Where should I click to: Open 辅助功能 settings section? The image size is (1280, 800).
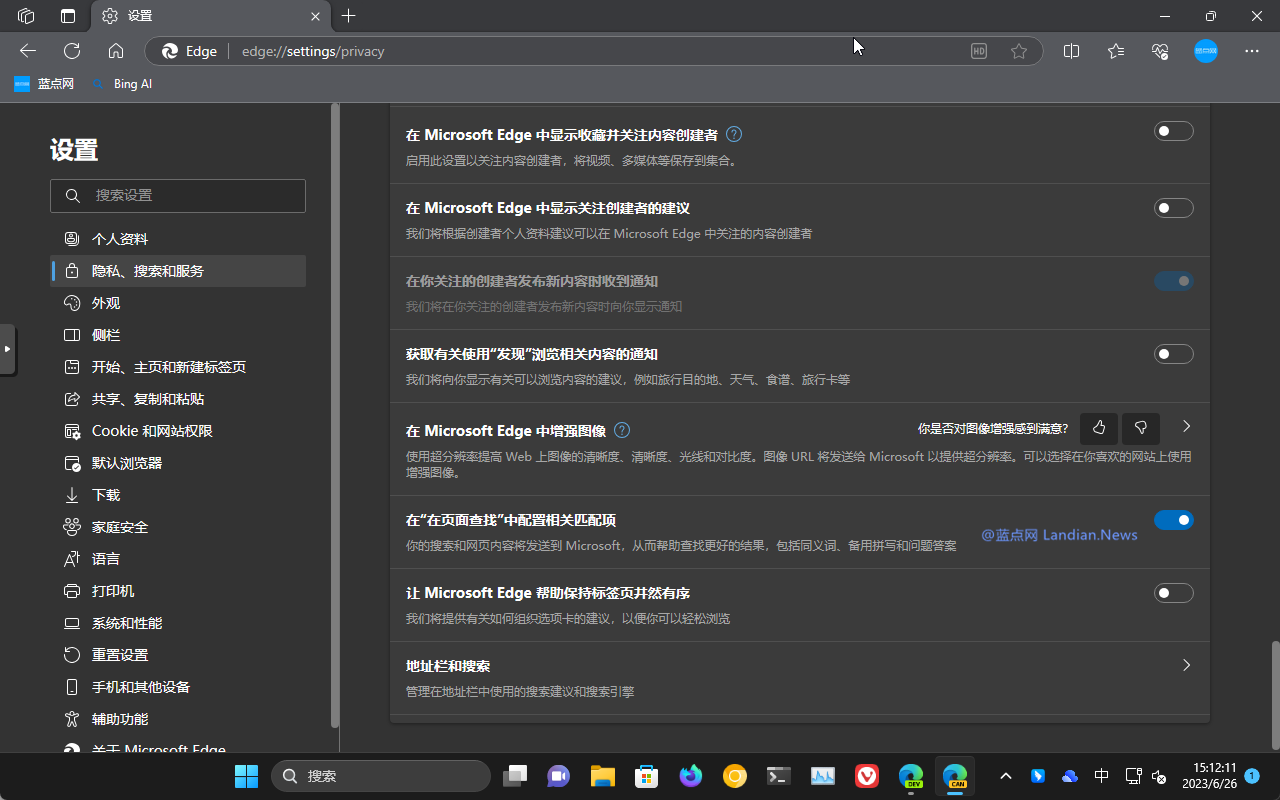click(x=178, y=719)
